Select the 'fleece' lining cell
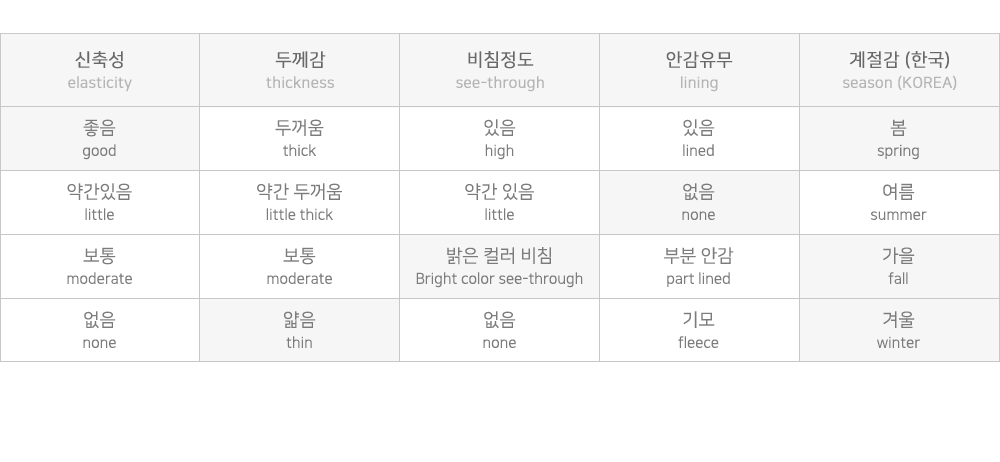1000x462 pixels. point(699,331)
